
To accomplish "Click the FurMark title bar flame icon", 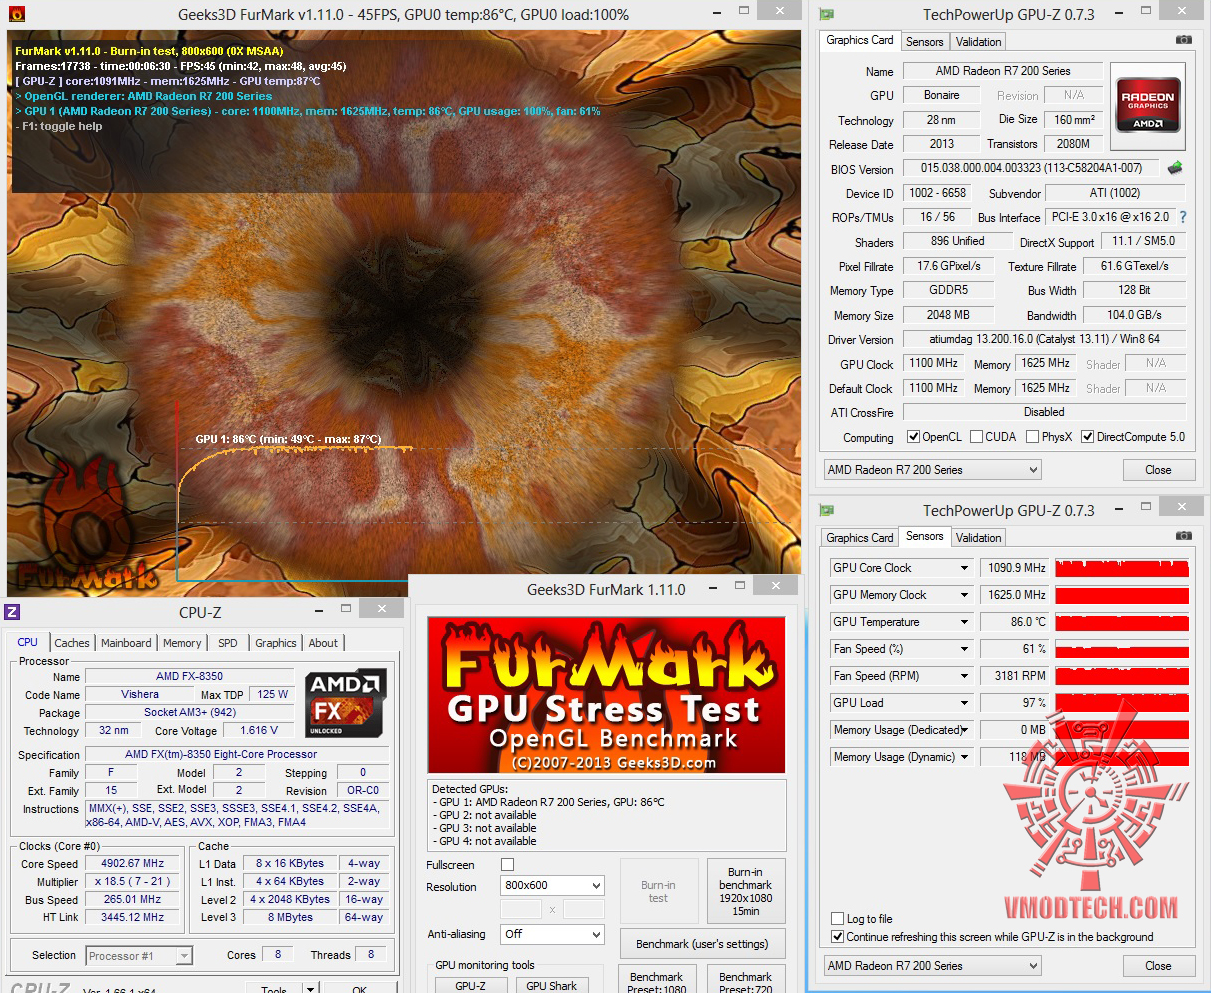I will point(15,14).
